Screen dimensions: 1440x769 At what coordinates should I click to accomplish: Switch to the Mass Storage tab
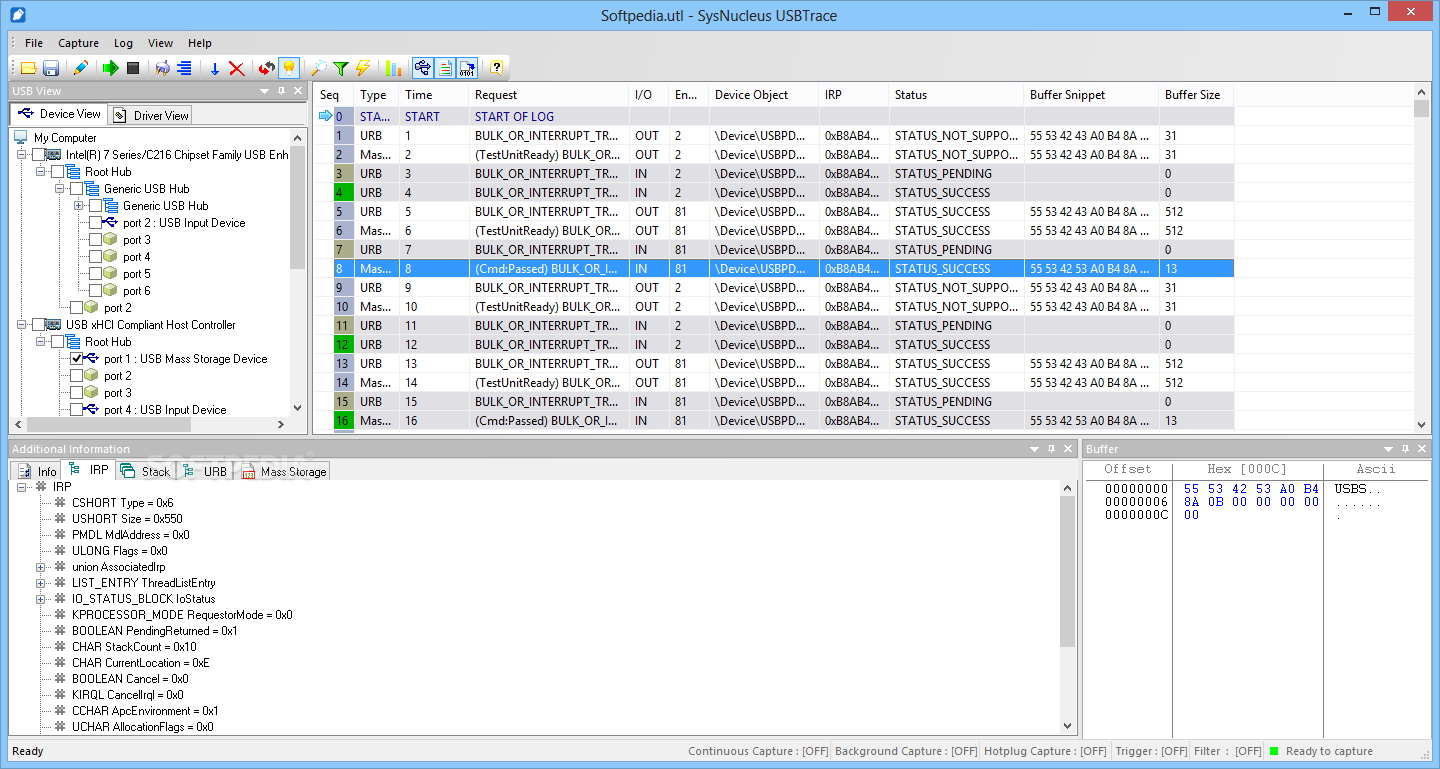(x=283, y=471)
